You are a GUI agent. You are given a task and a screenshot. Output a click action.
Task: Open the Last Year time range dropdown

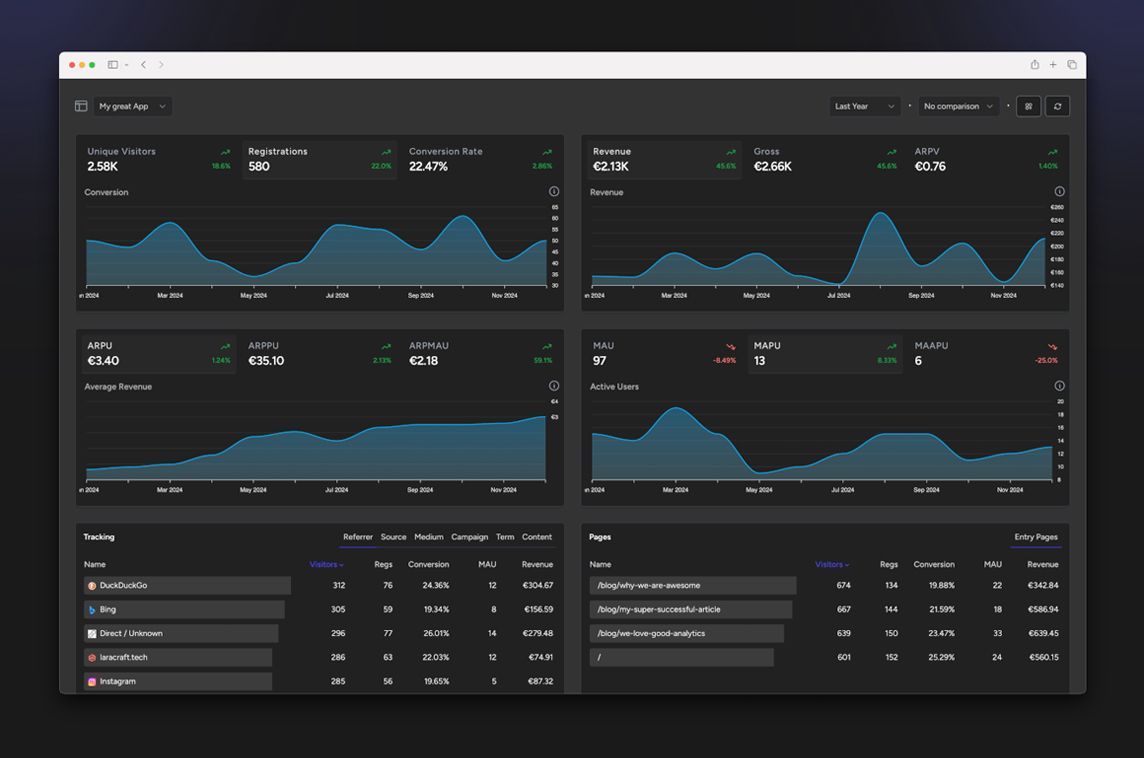point(864,106)
